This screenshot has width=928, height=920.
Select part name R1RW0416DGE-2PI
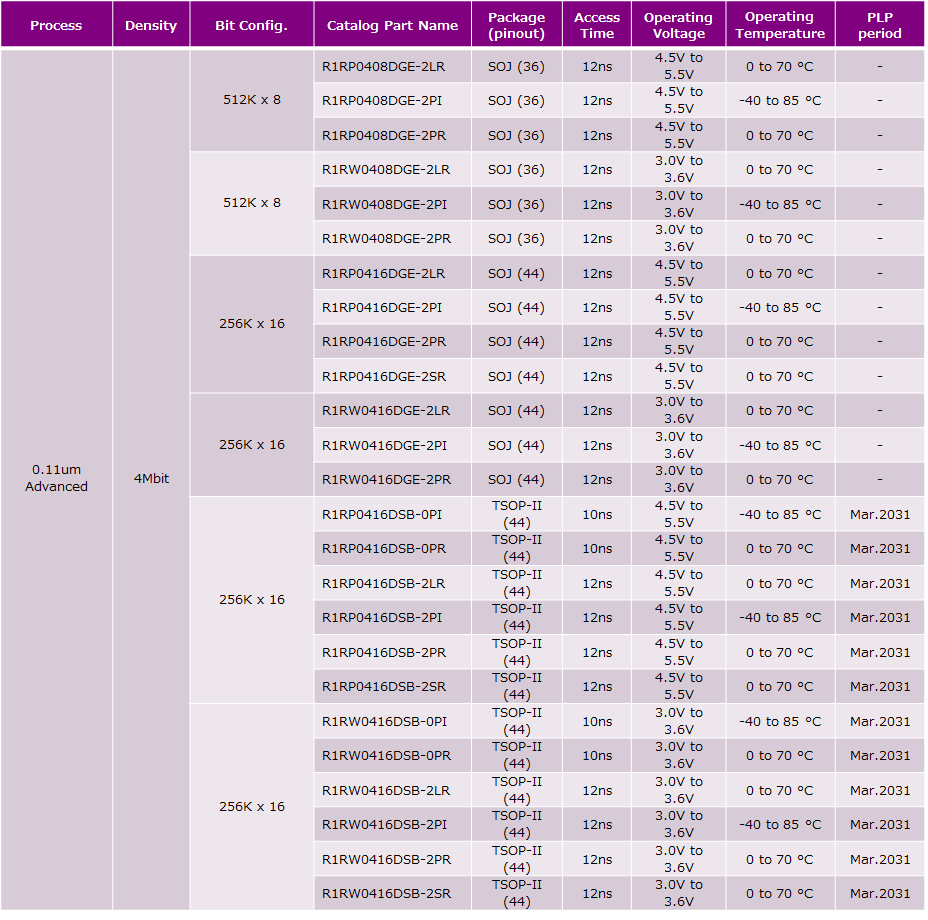point(385,446)
